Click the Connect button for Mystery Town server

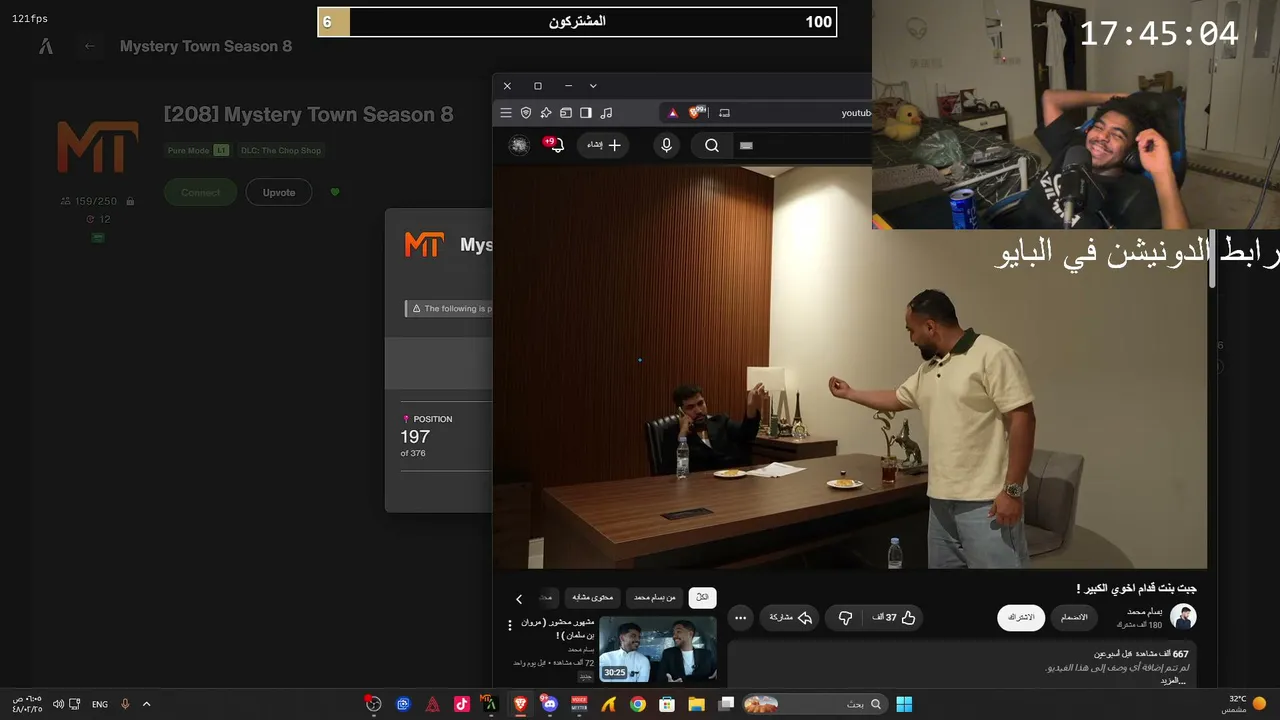click(x=200, y=192)
